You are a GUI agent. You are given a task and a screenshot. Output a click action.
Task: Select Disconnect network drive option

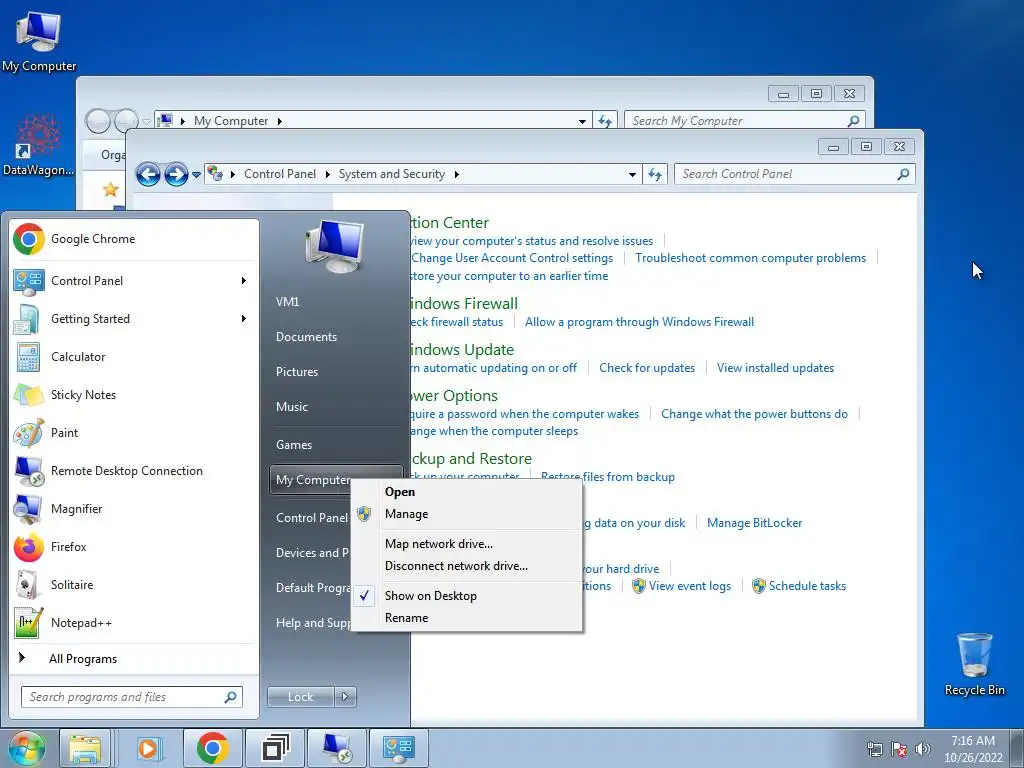click(466, 566)
